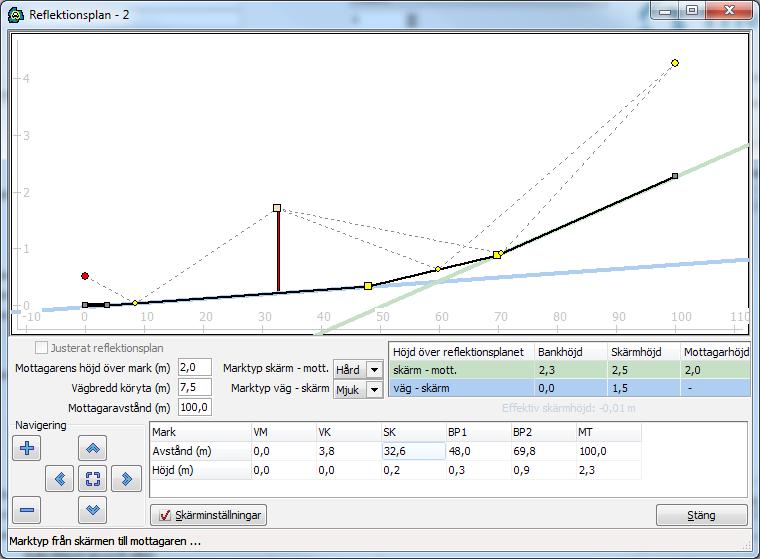Select the SK Höjd cell showing 0,2

click(413, 470)
